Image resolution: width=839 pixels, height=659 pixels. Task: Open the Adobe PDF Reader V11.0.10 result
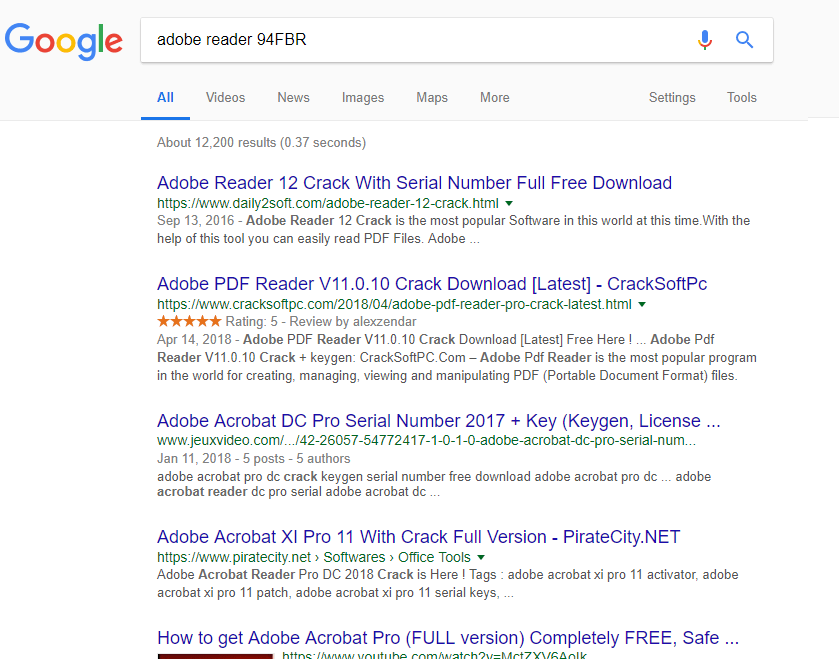point(432,284)
